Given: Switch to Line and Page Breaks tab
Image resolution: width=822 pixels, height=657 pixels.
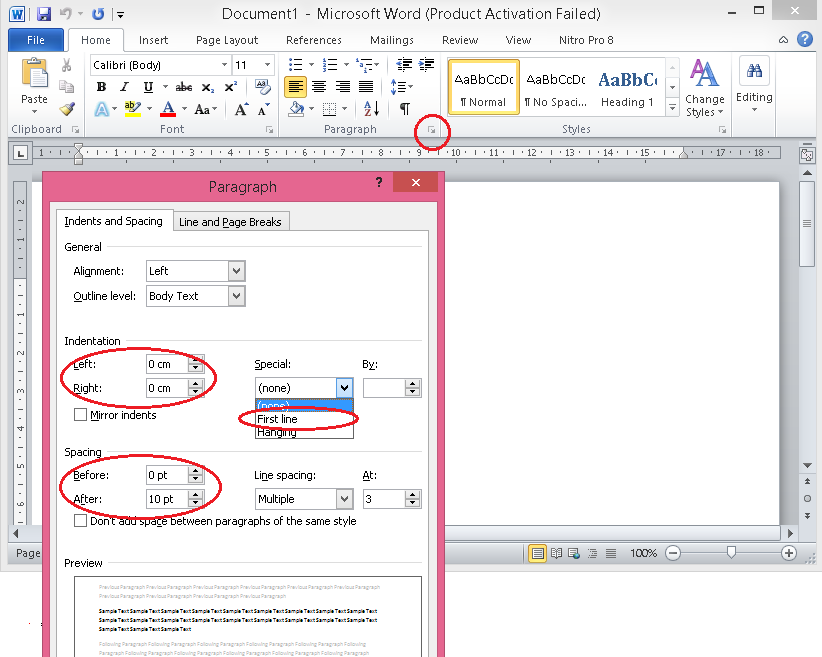Looking at the screenshot, I should [x=230, y=222].
